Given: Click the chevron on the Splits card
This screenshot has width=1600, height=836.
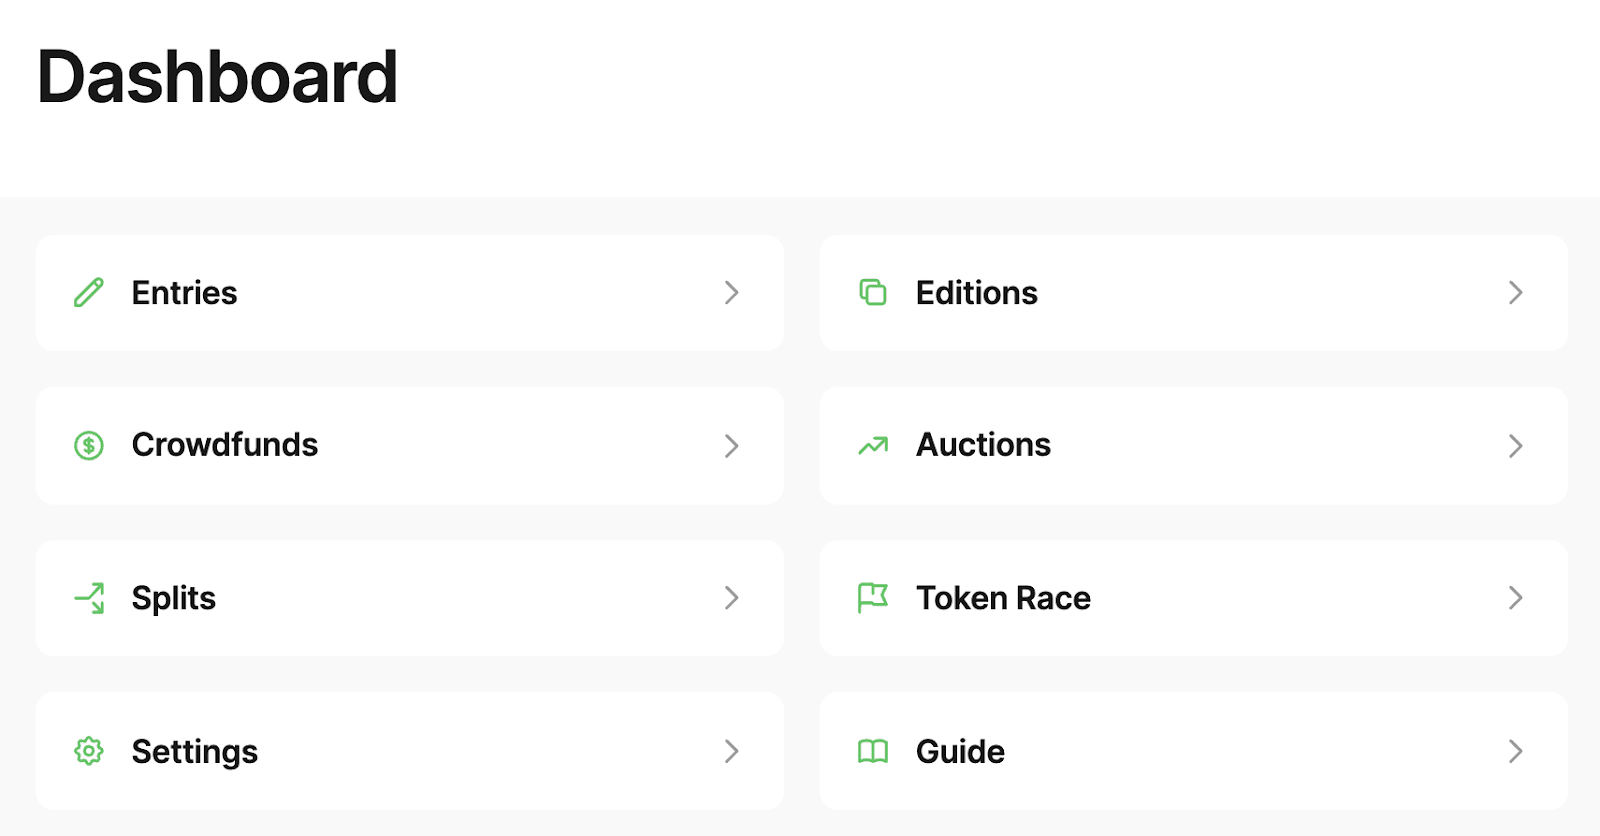Looking at the screenshot, I should [x=732, y=598].
